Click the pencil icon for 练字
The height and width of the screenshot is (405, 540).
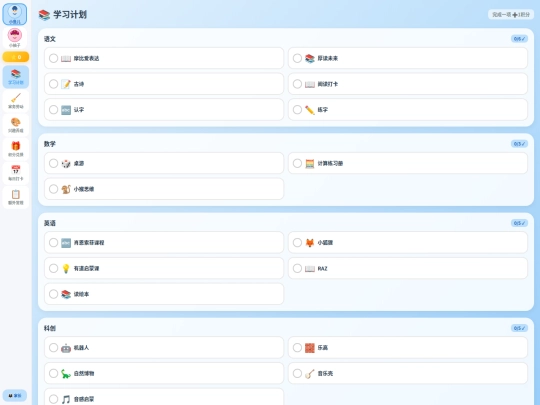tap(310, 110)
